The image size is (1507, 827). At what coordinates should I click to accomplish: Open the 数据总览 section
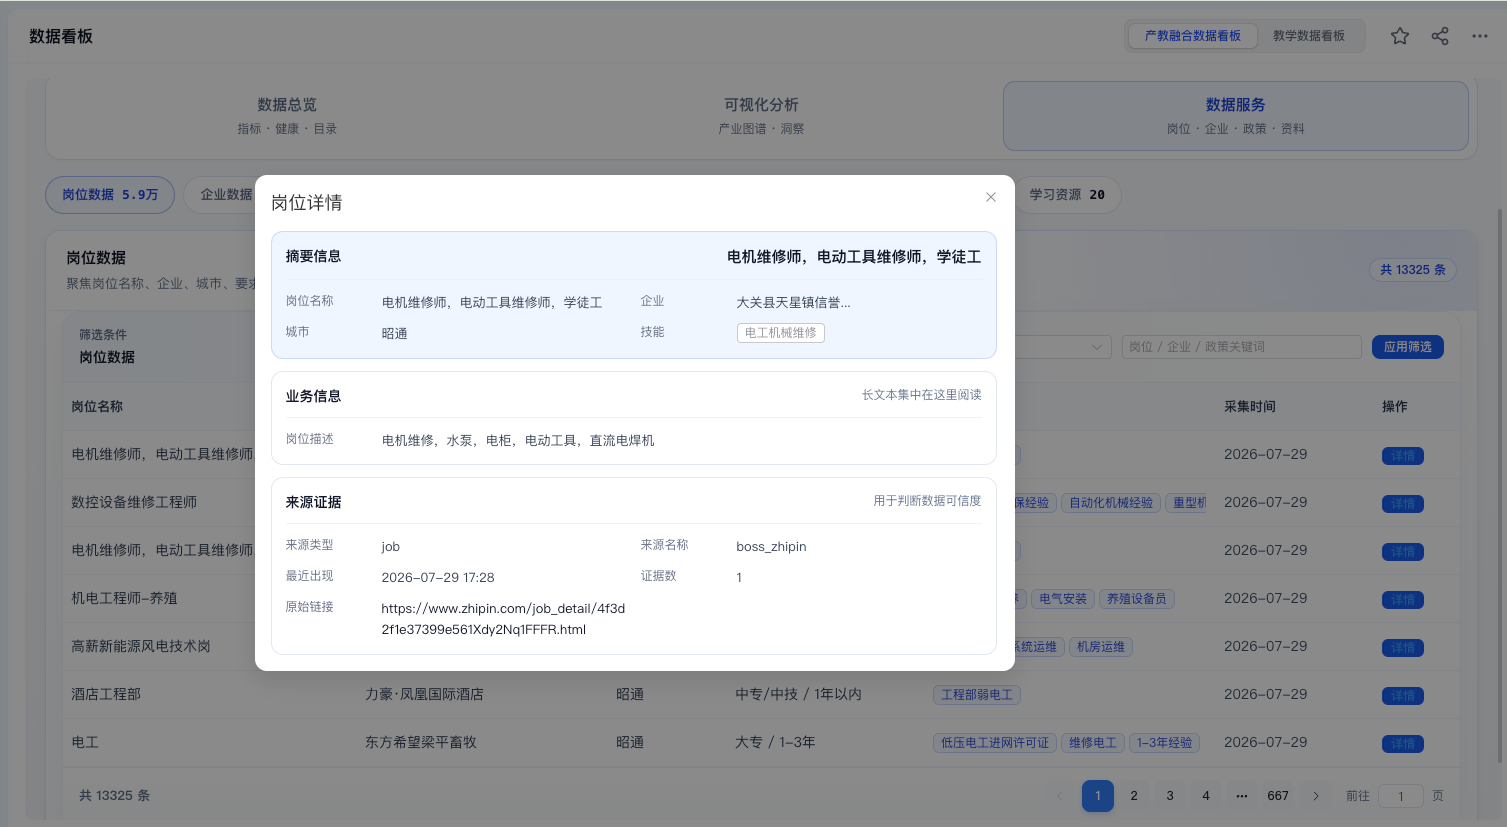point(287,116)
